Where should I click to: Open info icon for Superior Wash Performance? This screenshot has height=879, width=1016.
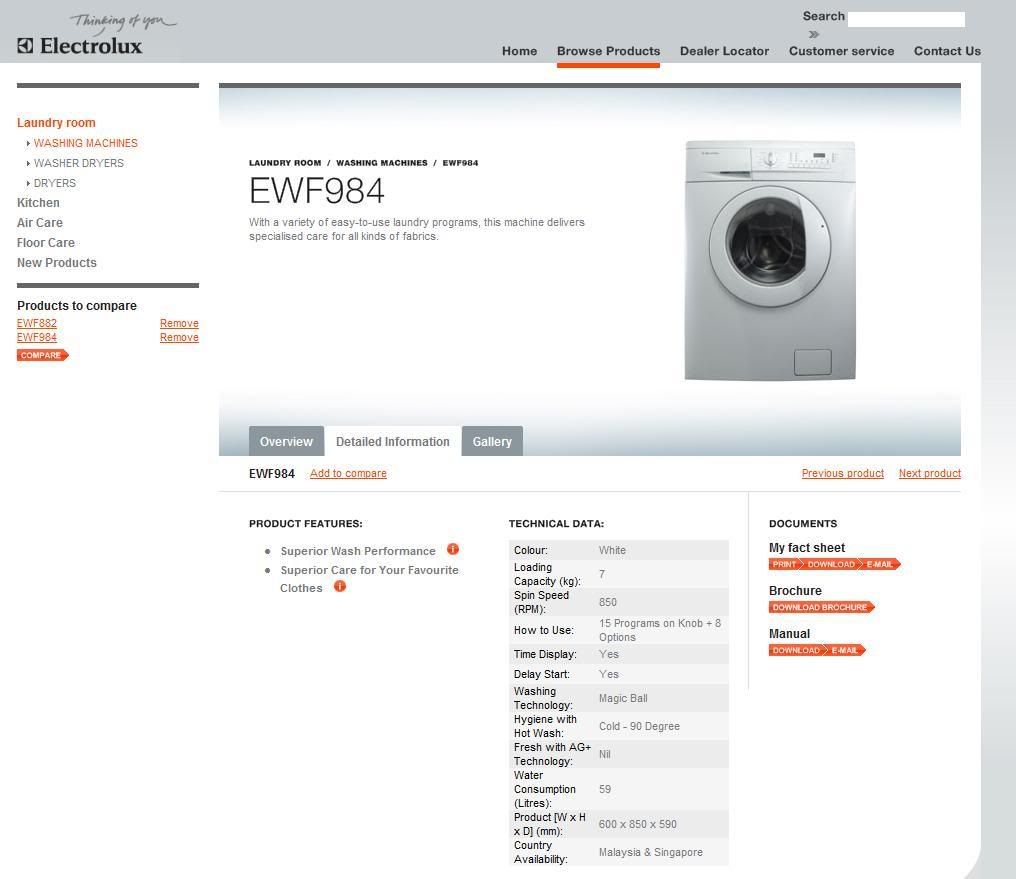tap(453, 549)
